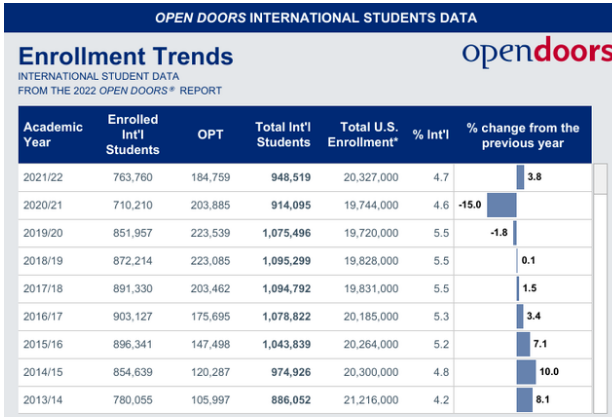The image size is (612, 417).
Task: Sort by Enrolled Int'l Students column header
Action: tap(133, 135)
